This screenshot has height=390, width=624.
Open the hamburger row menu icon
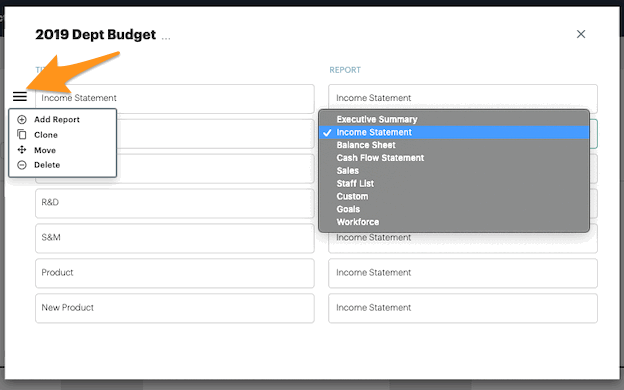(20, 96)
